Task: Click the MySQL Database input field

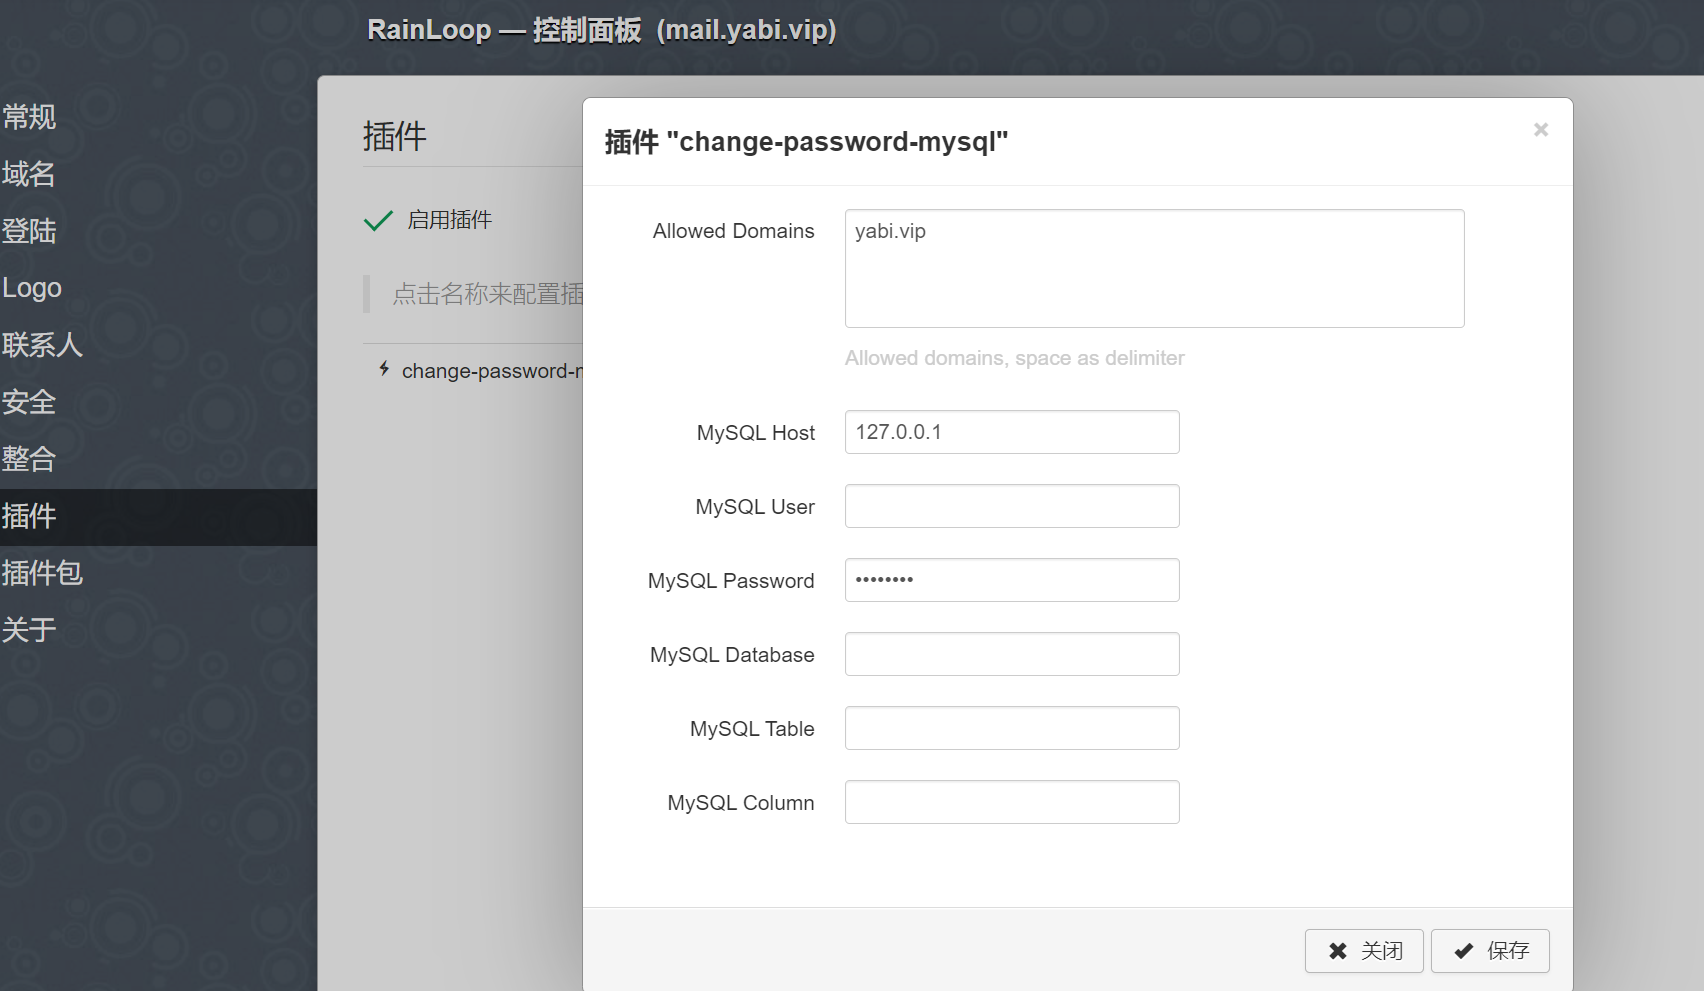Action: [x=1012, y=654]
